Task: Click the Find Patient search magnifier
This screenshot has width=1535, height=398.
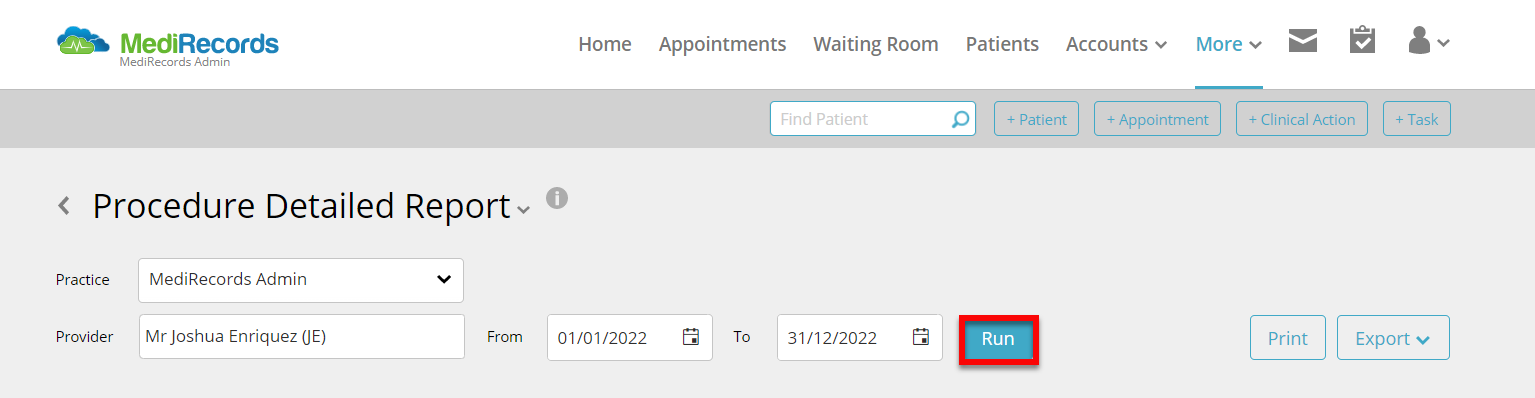Action: pos(960,119)
